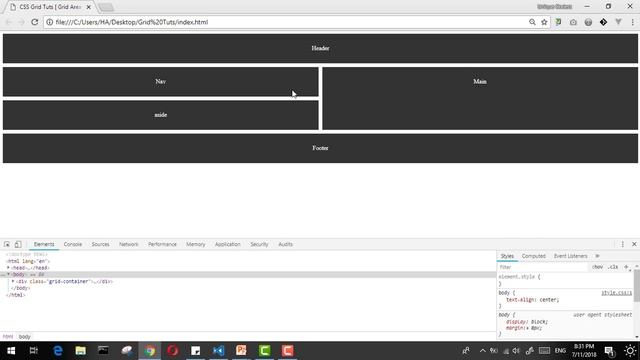Viewport: 640px width, 360px height.
Task: Expand the margin shorthand triangle
Action: pos(529,328)
